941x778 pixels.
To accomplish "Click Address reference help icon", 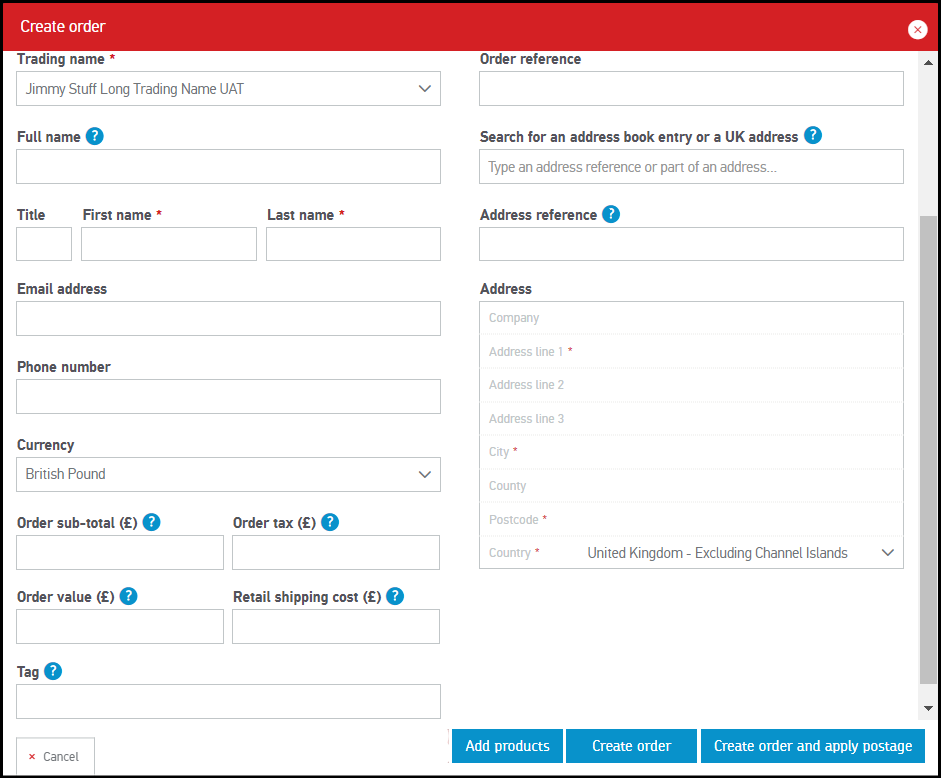I will pos(611,214).
